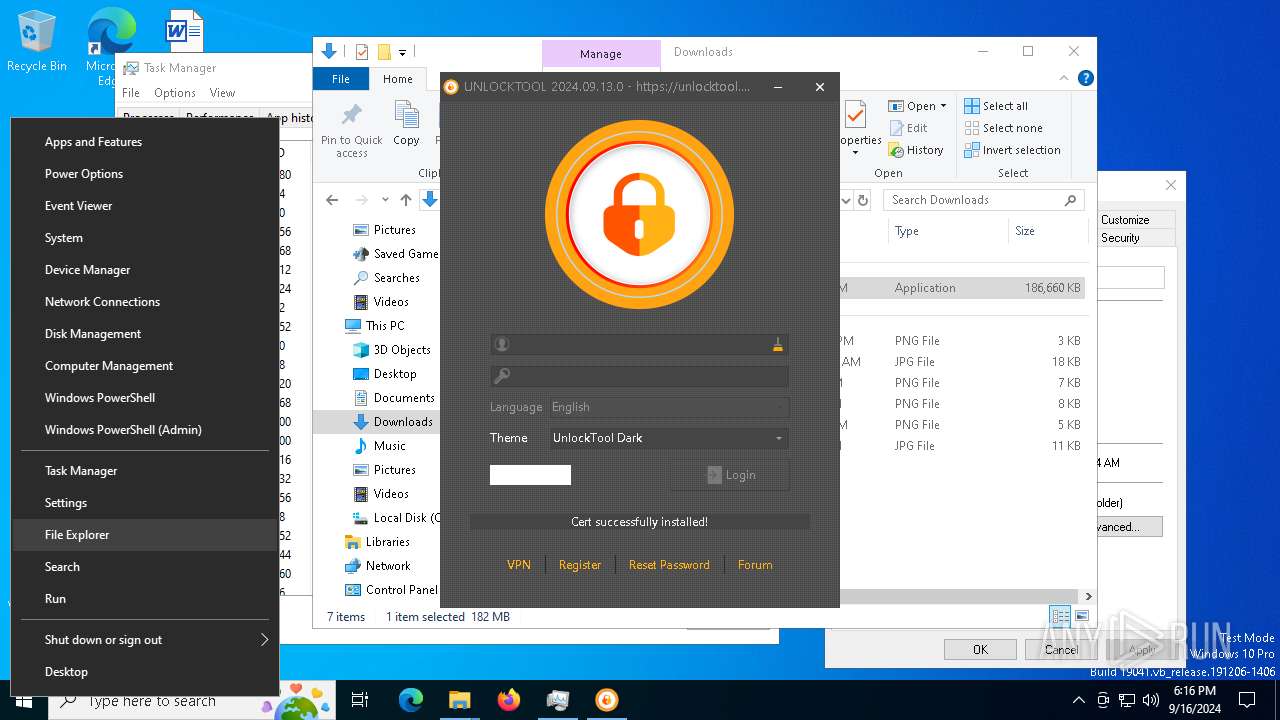This screenshot has width=1280, height=720.
Task: Open the notification center icon
Action: (1247, 700)
